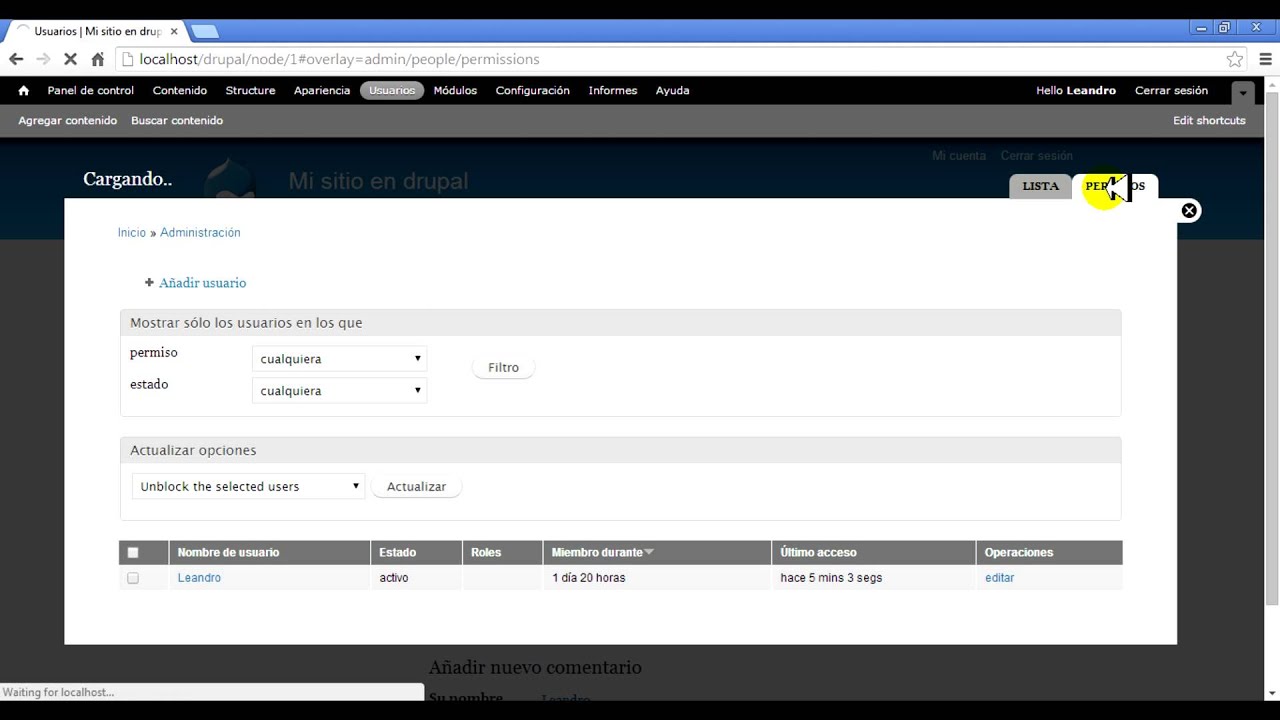Open the Usuarios admin menu
Viewport: 1280px width, 720px height.
(x=392, y=90)
